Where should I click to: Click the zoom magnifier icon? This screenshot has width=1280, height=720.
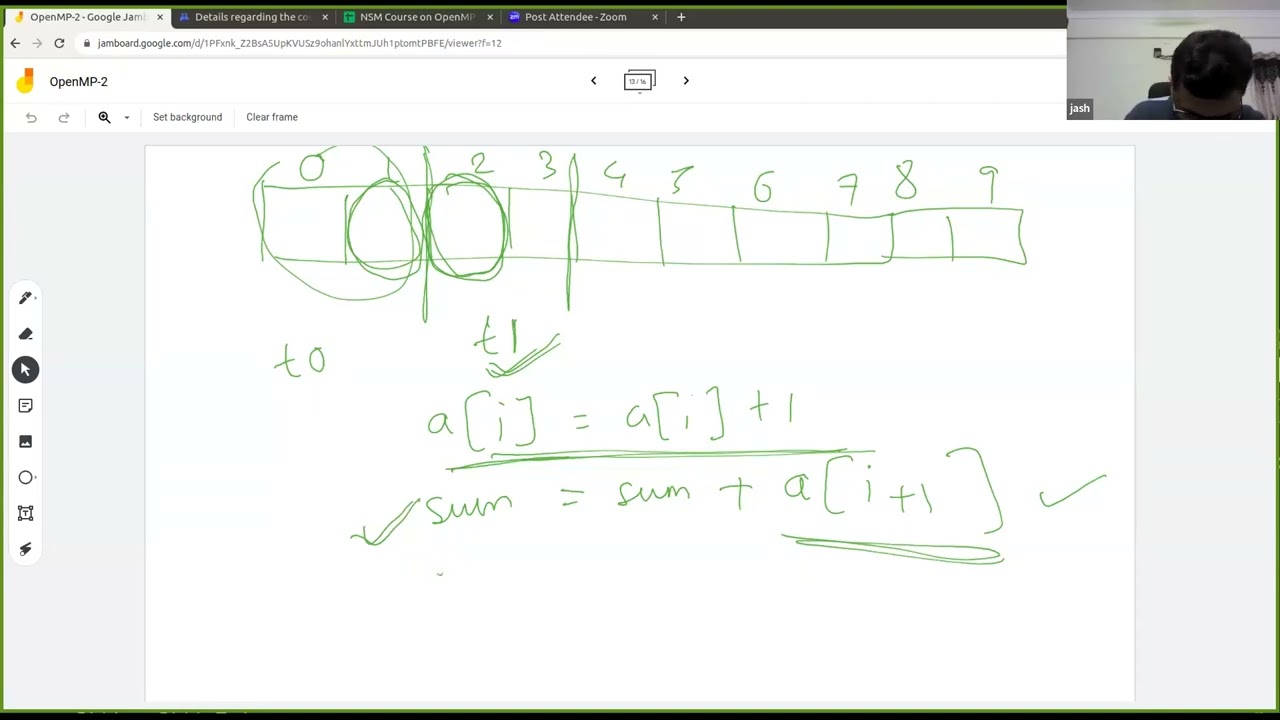(x=104, y=117)
